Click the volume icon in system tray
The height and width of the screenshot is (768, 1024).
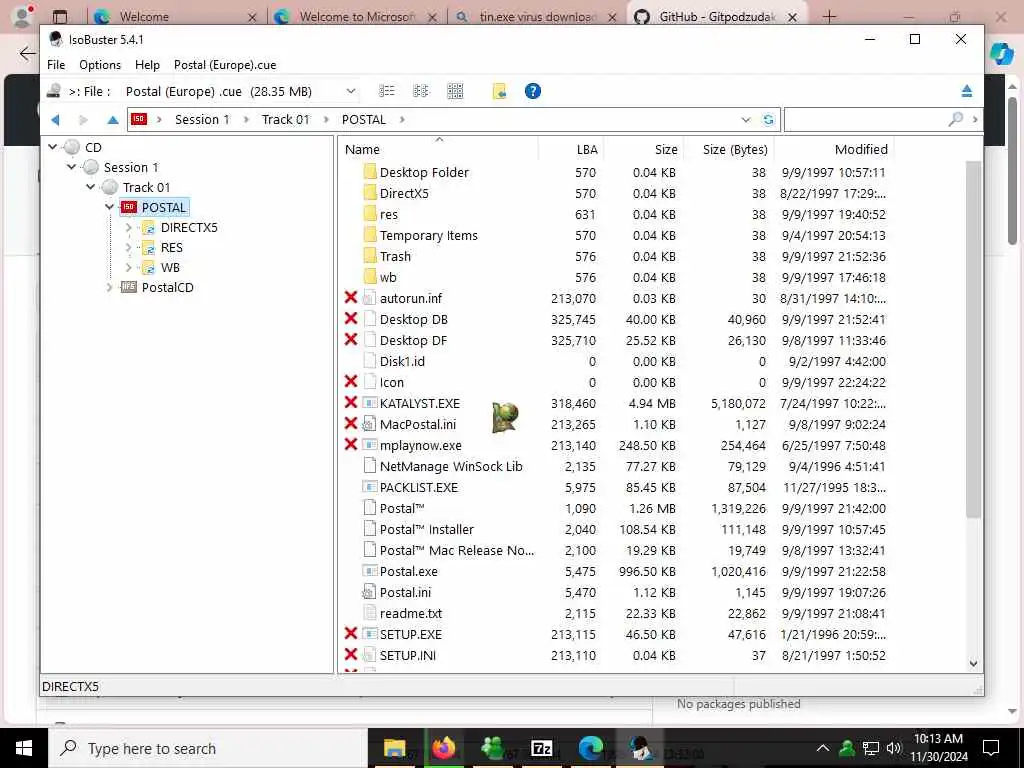click(x=894, y=748)
